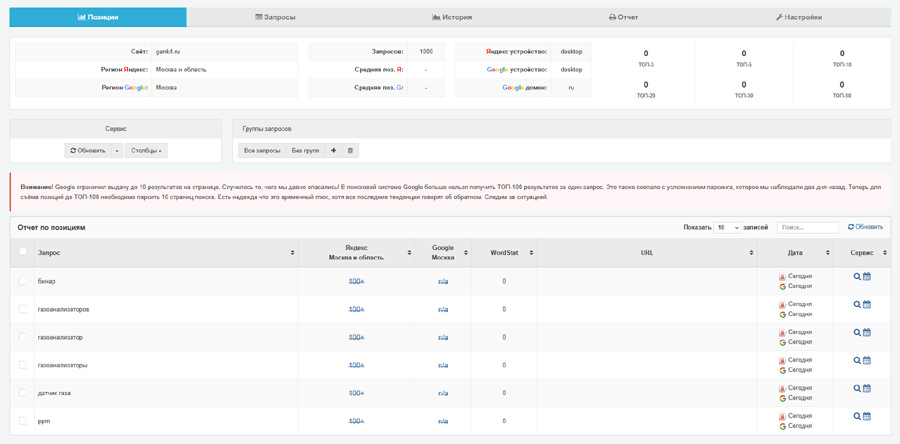
Task: Tick checkbox for ppm row
Action: pos(23,421)
